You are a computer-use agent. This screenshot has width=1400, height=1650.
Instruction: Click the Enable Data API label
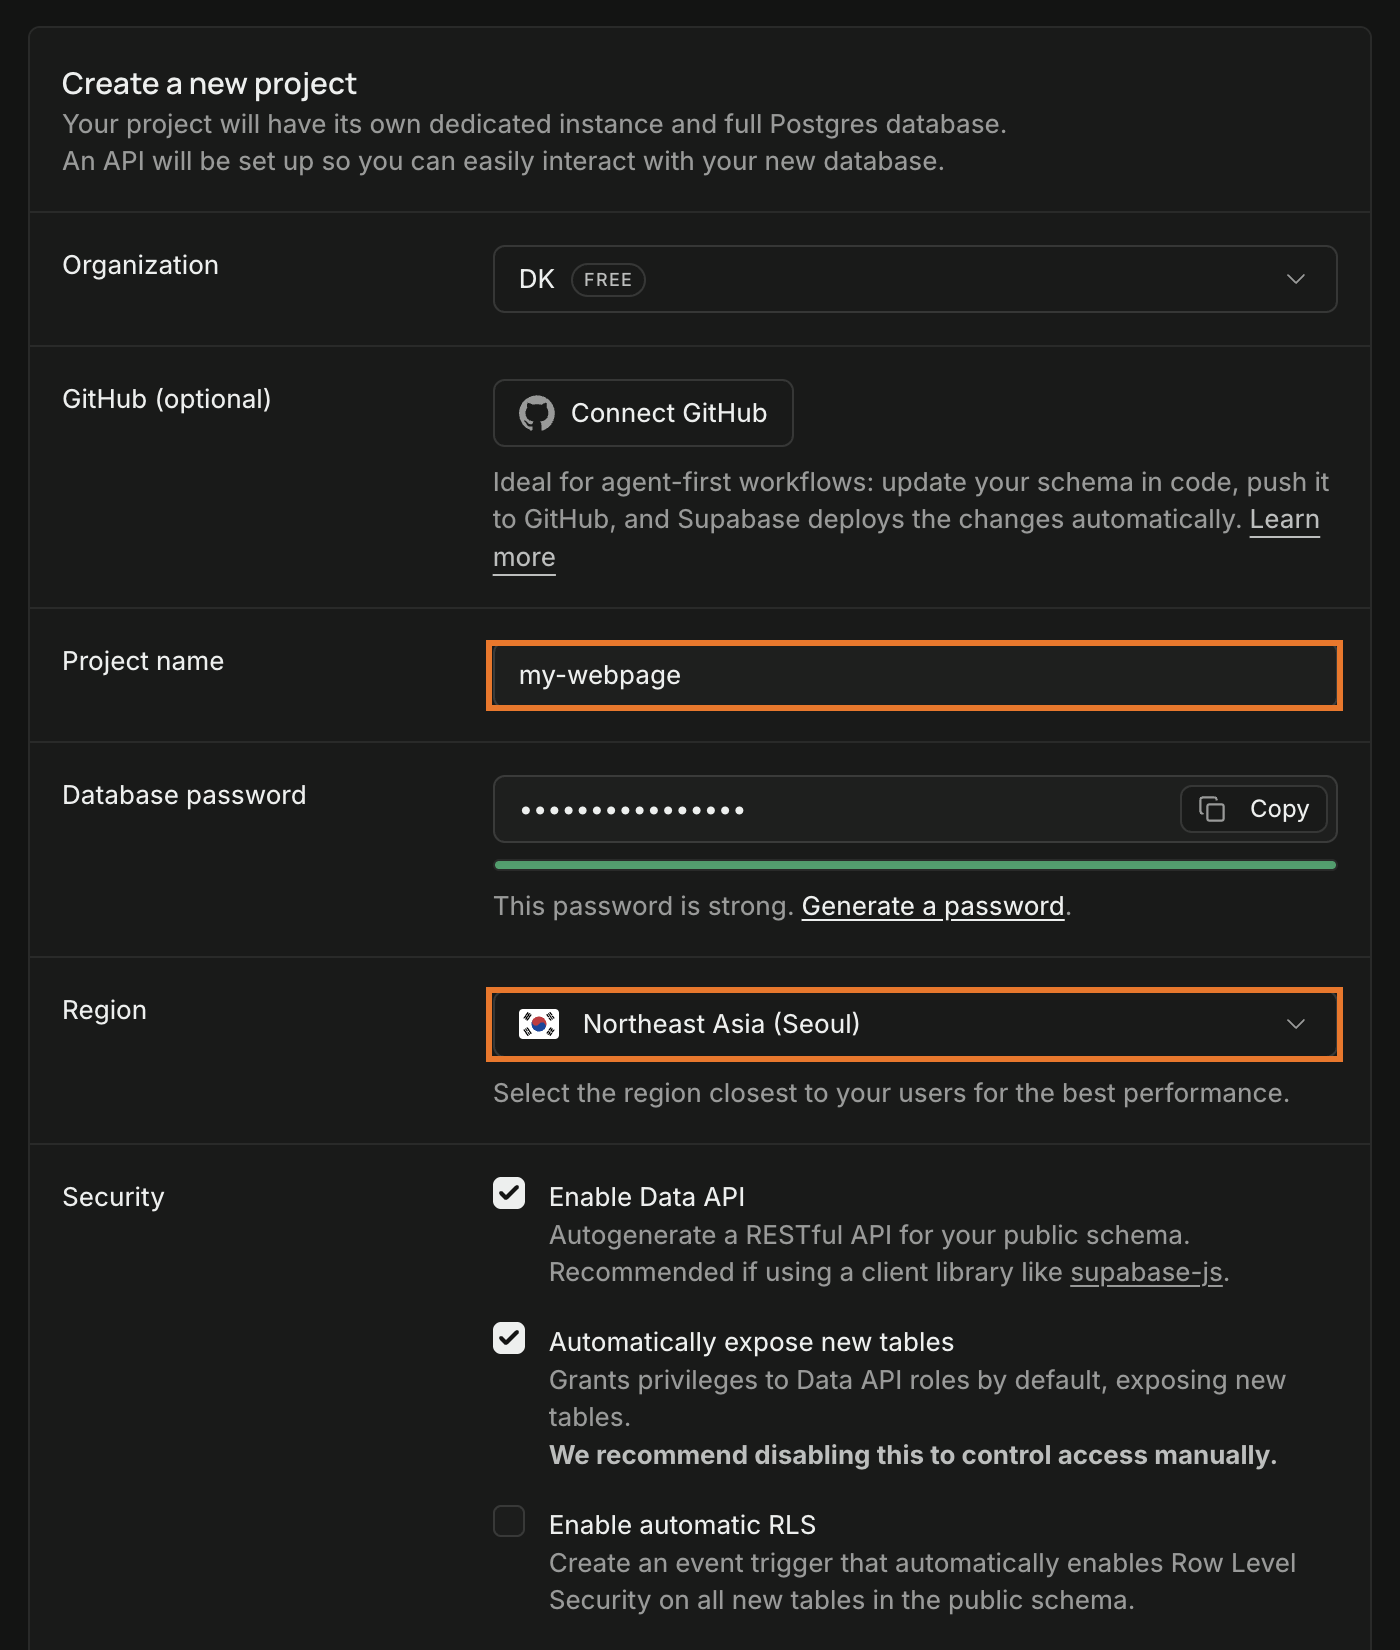(x=647, y=1197)
